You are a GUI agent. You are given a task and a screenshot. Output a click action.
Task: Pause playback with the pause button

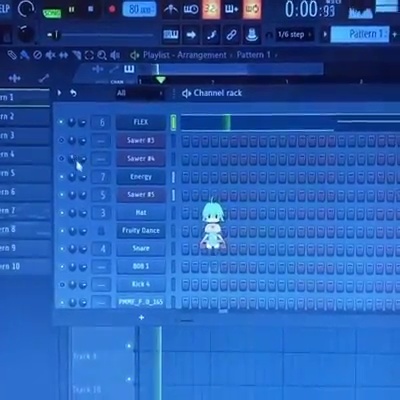coord(72,10)
